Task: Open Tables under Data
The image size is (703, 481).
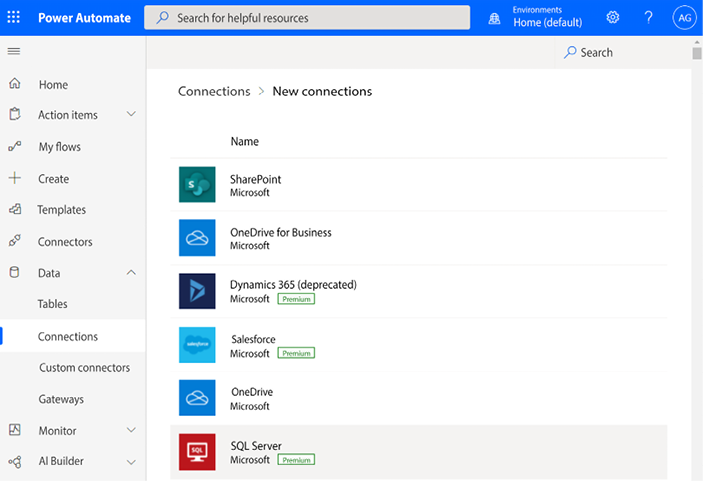Action: tap(52, 304)
